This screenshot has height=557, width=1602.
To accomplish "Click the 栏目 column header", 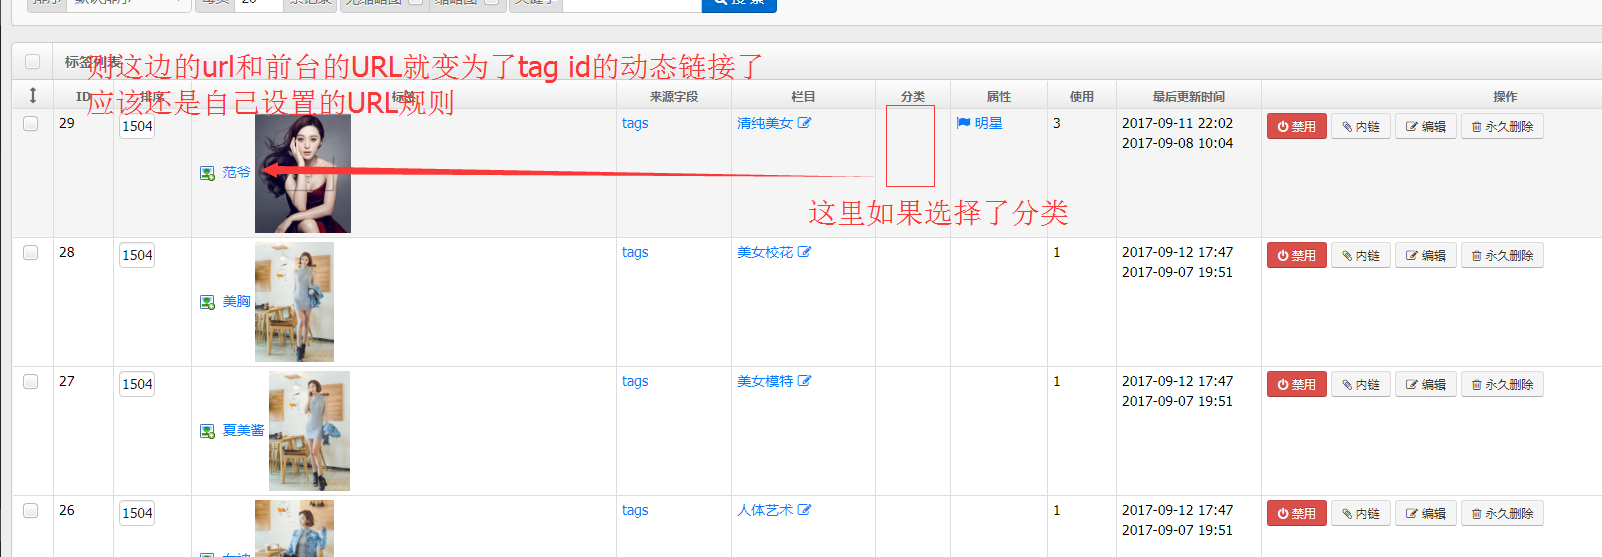I will [803, 97].
